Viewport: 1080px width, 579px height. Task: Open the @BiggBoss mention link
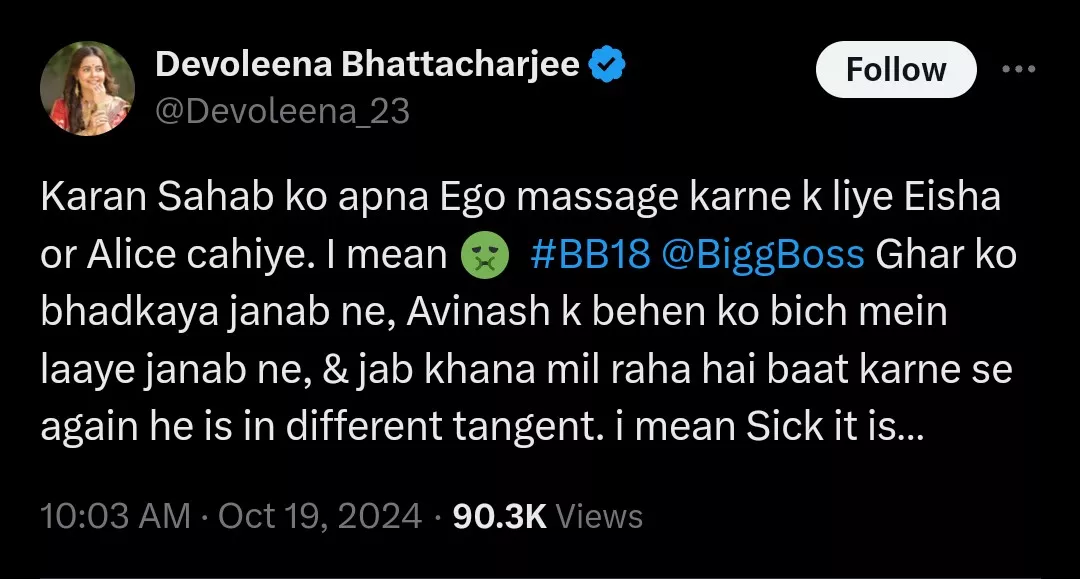762,255
